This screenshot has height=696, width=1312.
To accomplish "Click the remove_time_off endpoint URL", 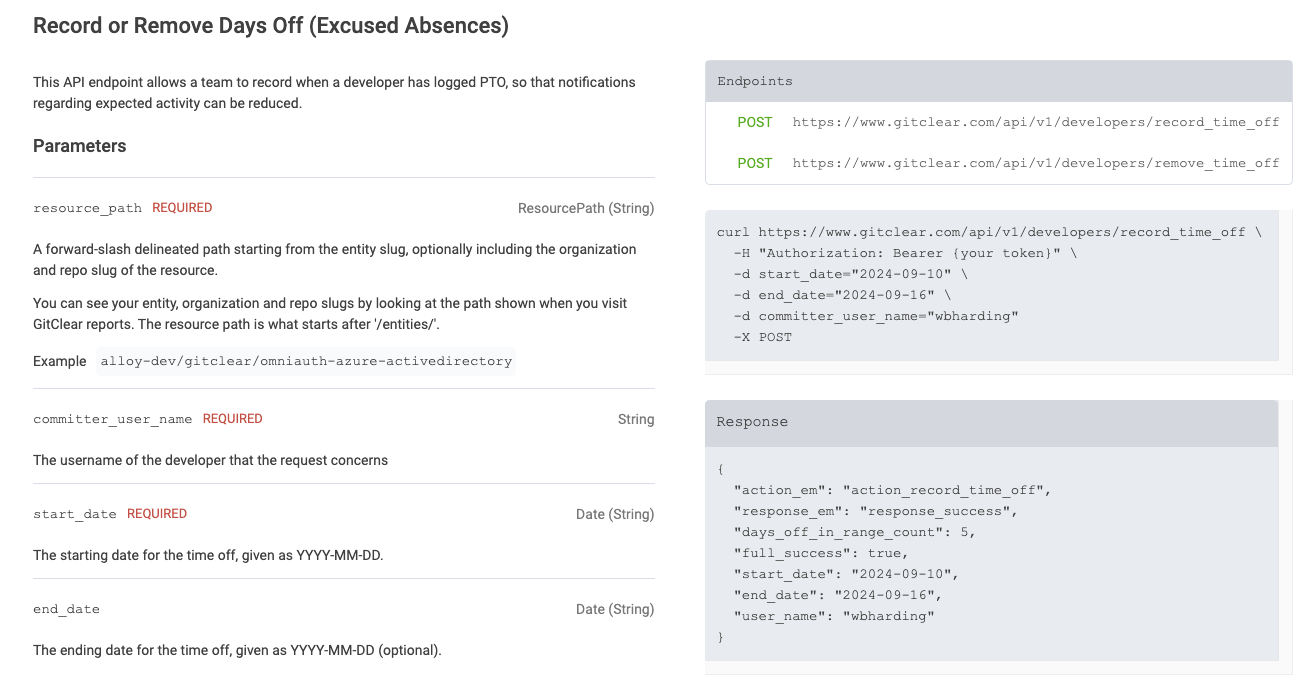I will point(1035,163).
